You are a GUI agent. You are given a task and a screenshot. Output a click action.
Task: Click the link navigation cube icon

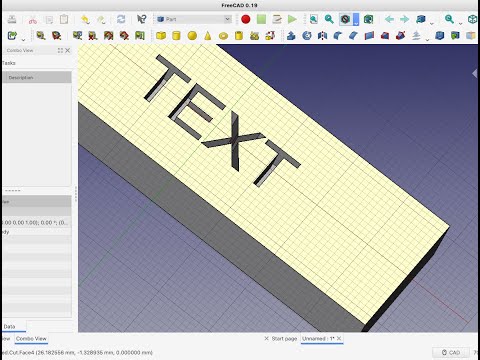421,19
